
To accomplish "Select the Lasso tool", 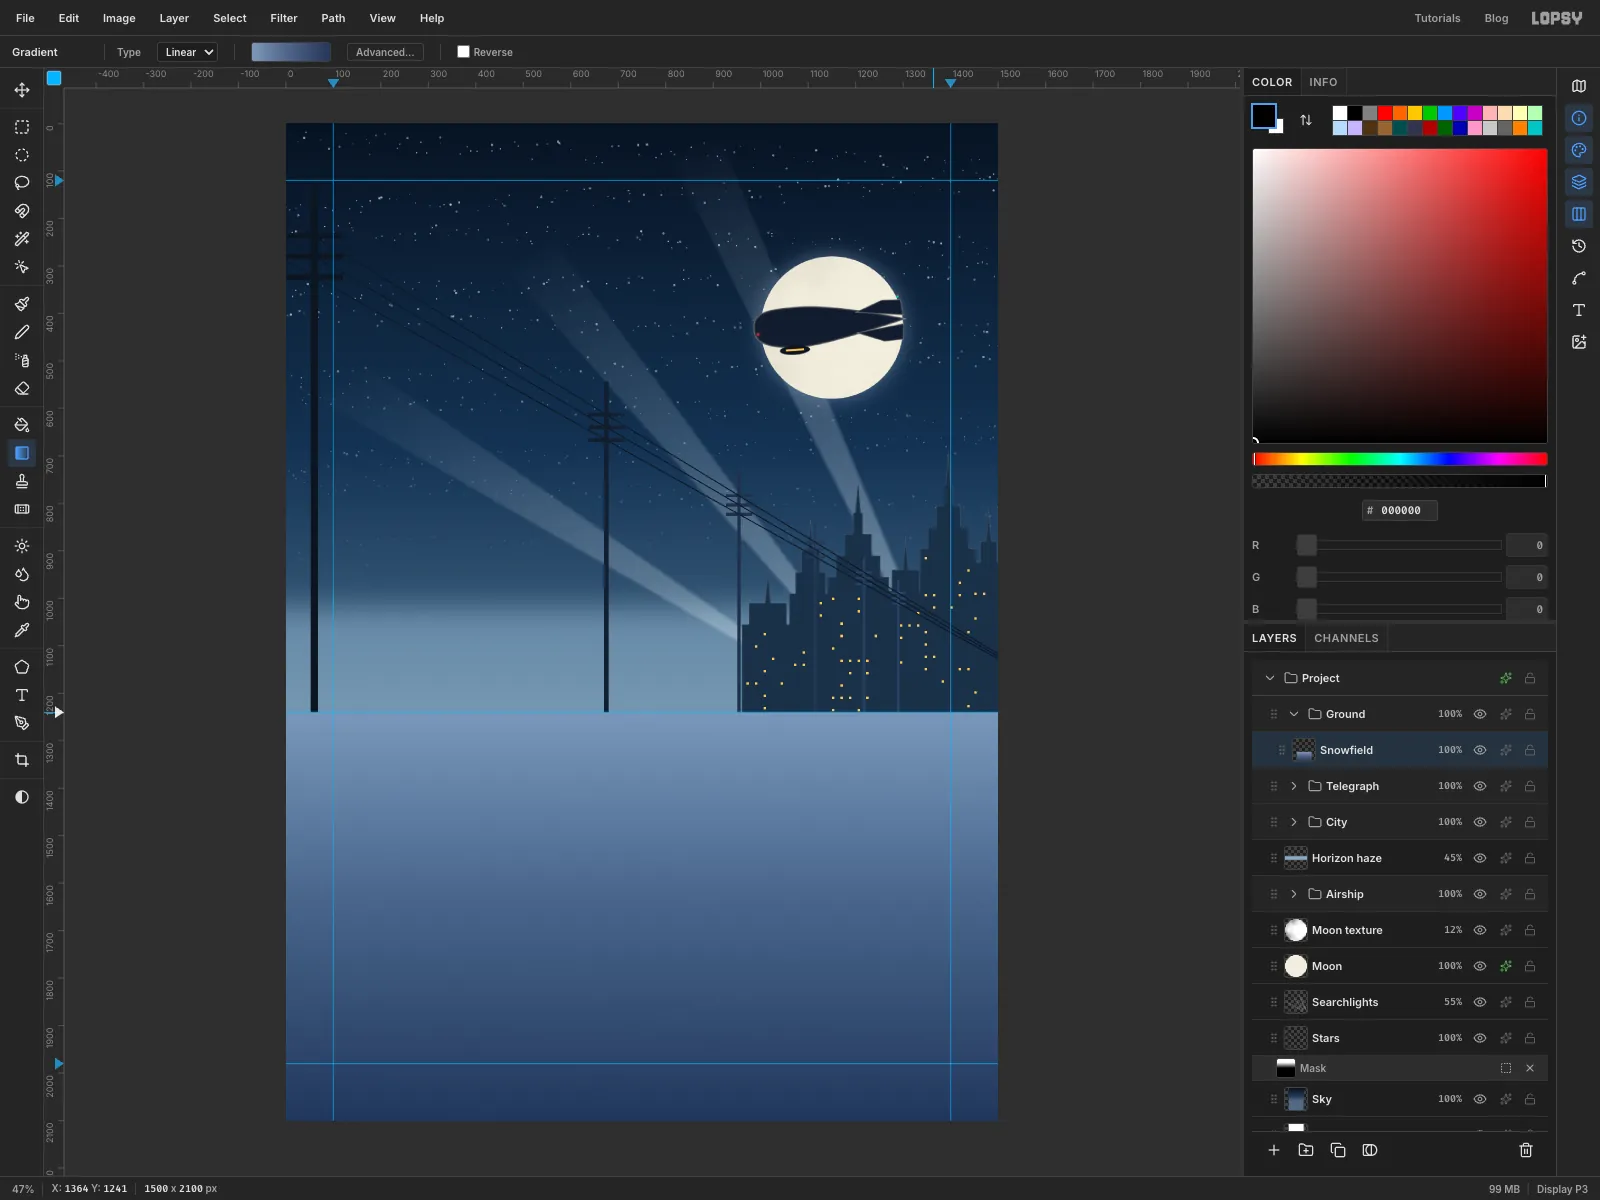I will click(x=22, y=183).
